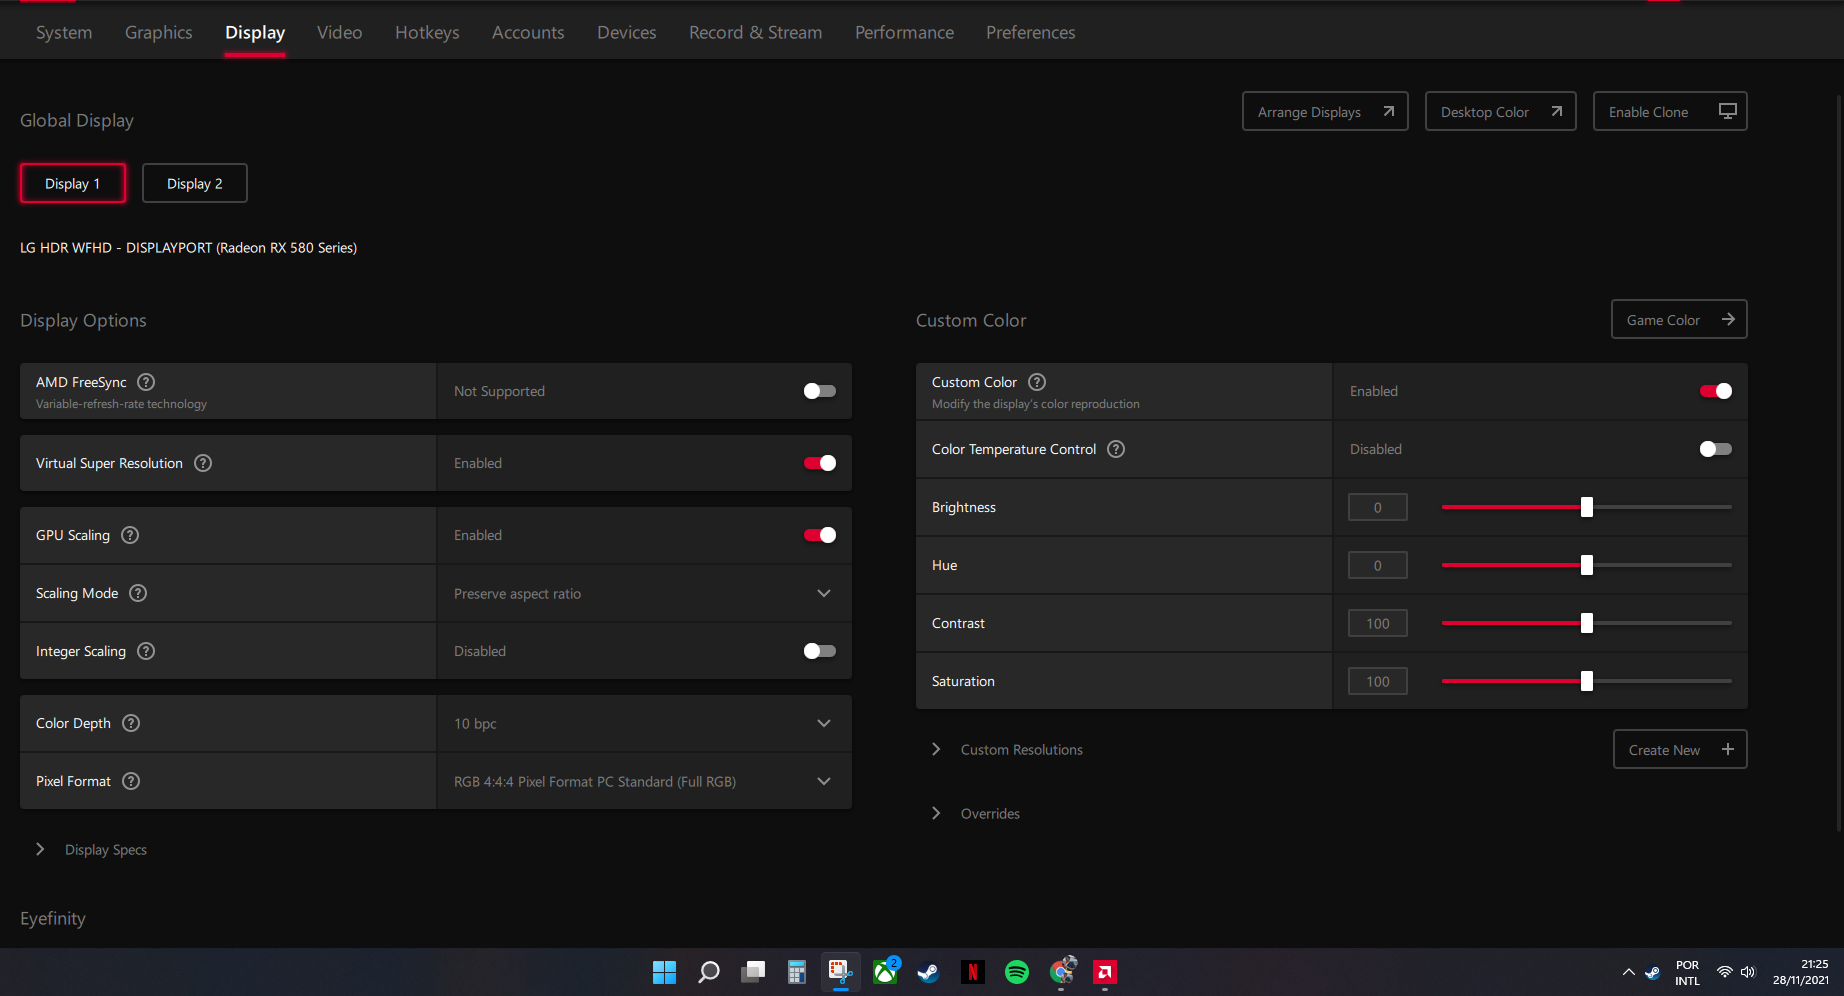Click the Saturation slider handle
Viewport: 1844px width, 996px height.
point(1587,681)
